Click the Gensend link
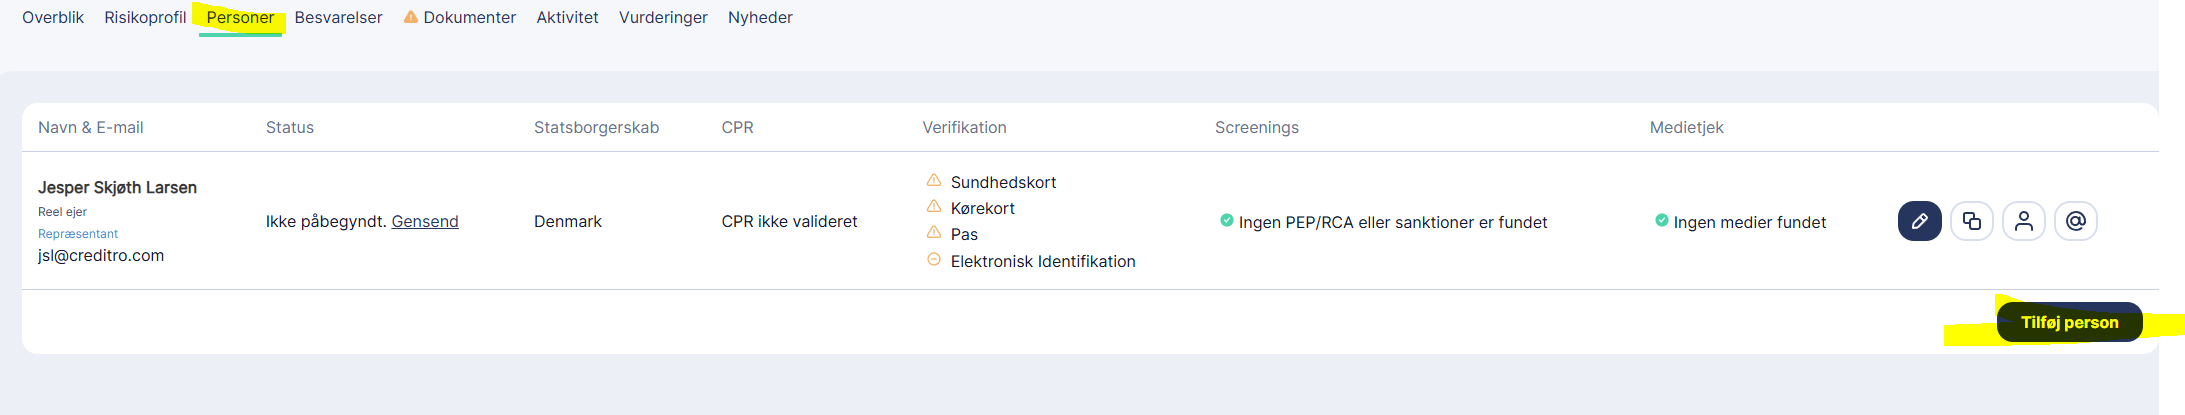 click(x=425, y=221)
